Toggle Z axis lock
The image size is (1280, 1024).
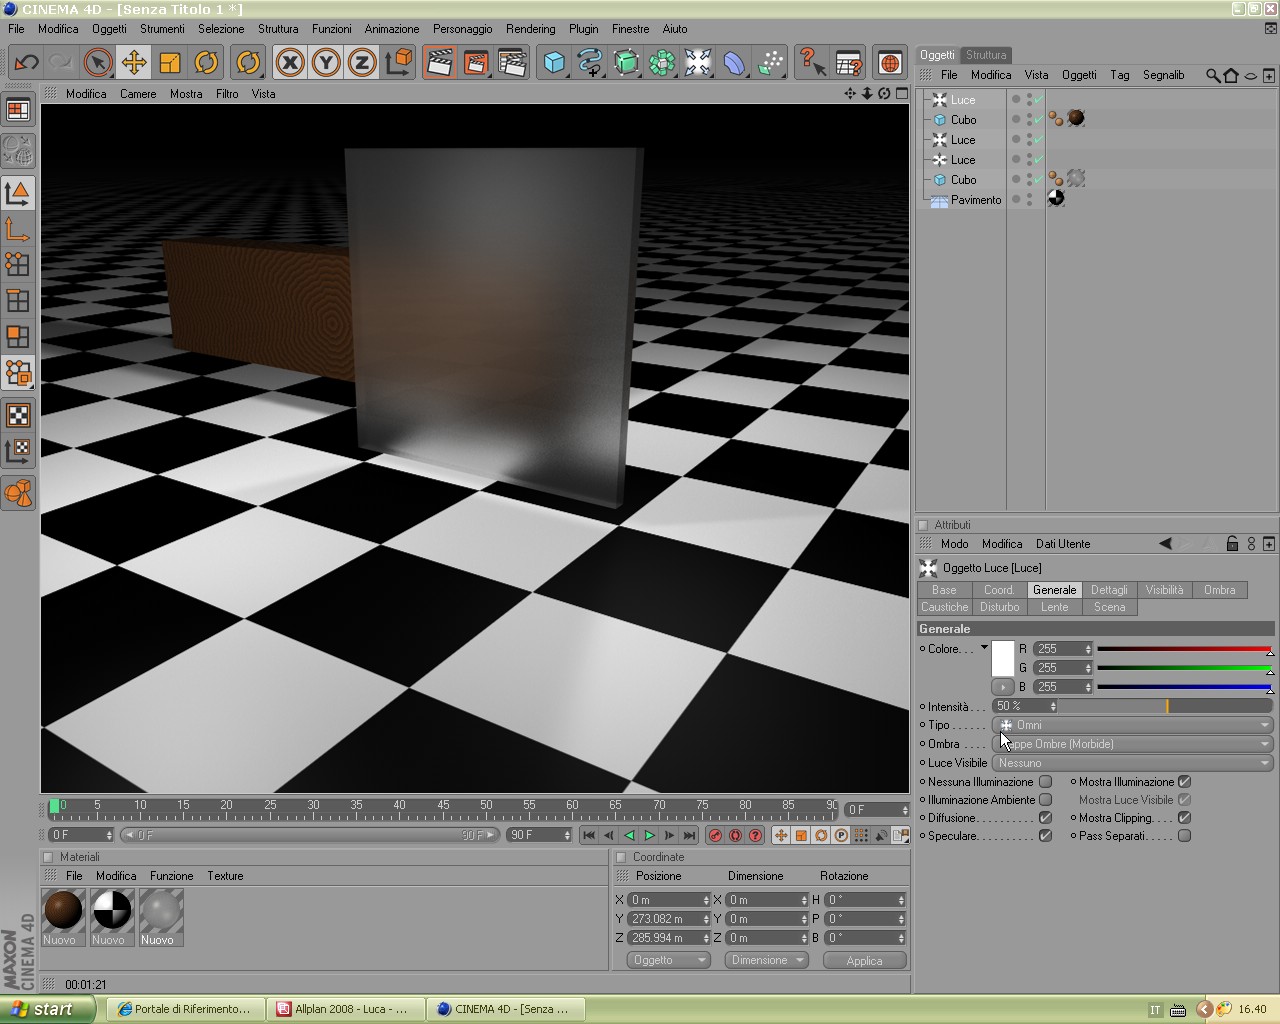click(x=362, y=63)
